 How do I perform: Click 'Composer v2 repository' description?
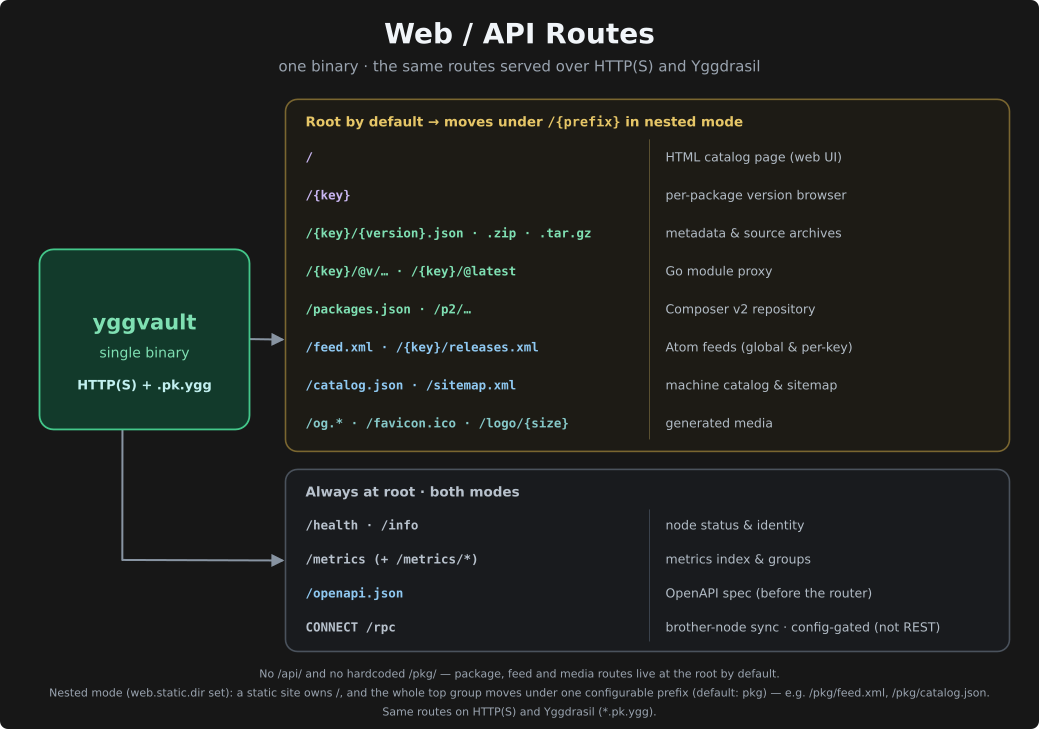[740, 309]
